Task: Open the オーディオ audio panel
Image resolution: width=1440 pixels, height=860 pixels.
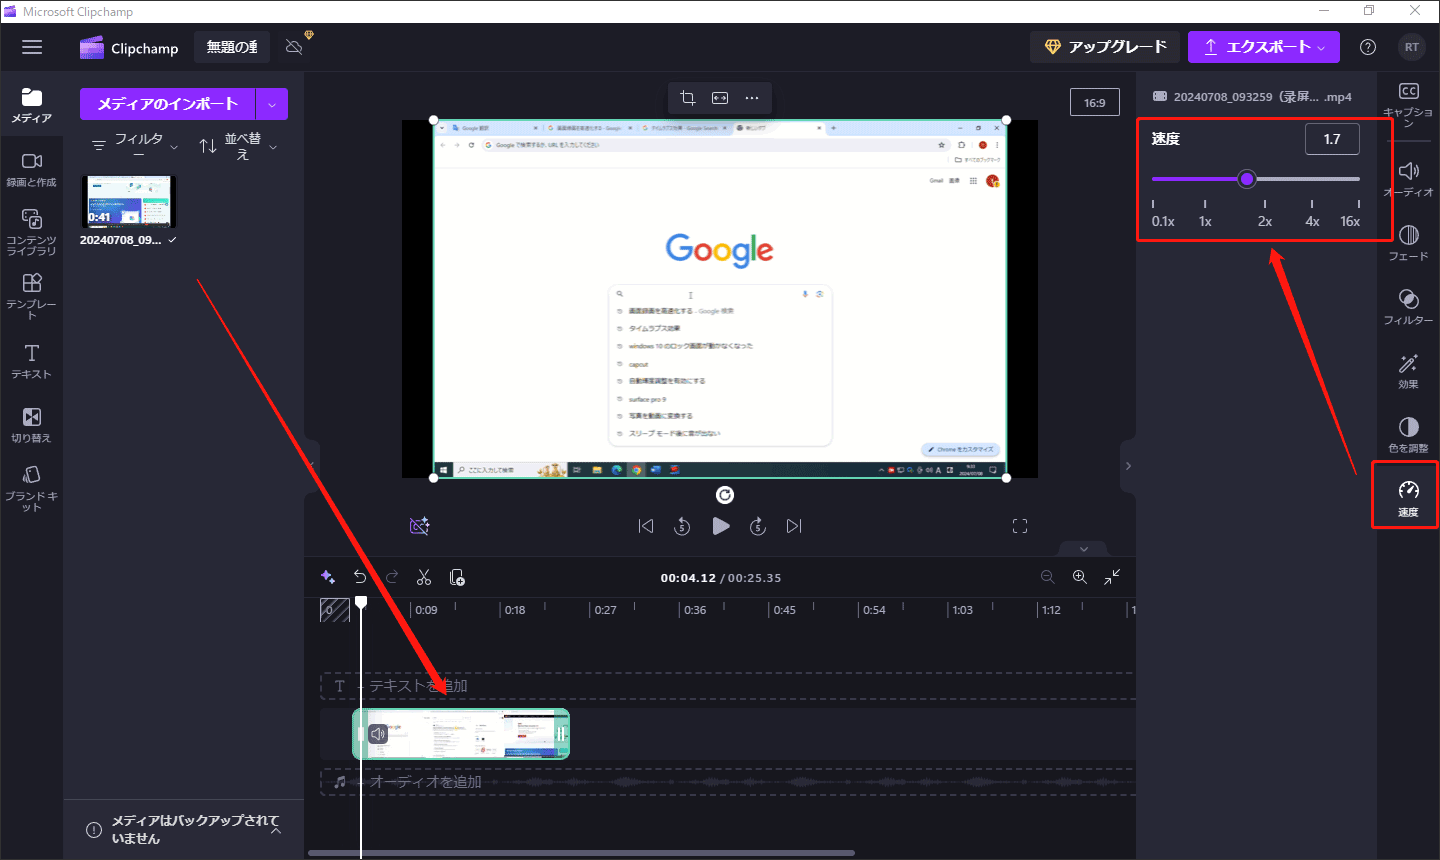Action: pyautogui.click(x=1408, y=179)
